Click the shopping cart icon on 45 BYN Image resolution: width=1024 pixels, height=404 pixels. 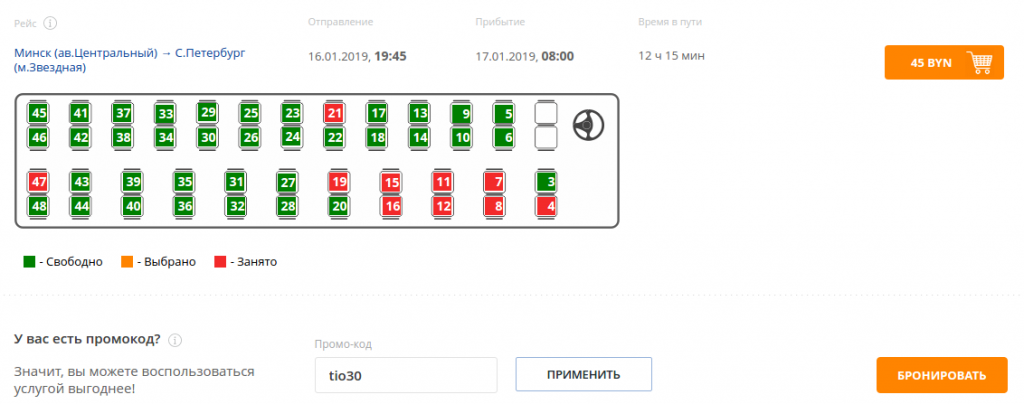(x=982, y=63)
